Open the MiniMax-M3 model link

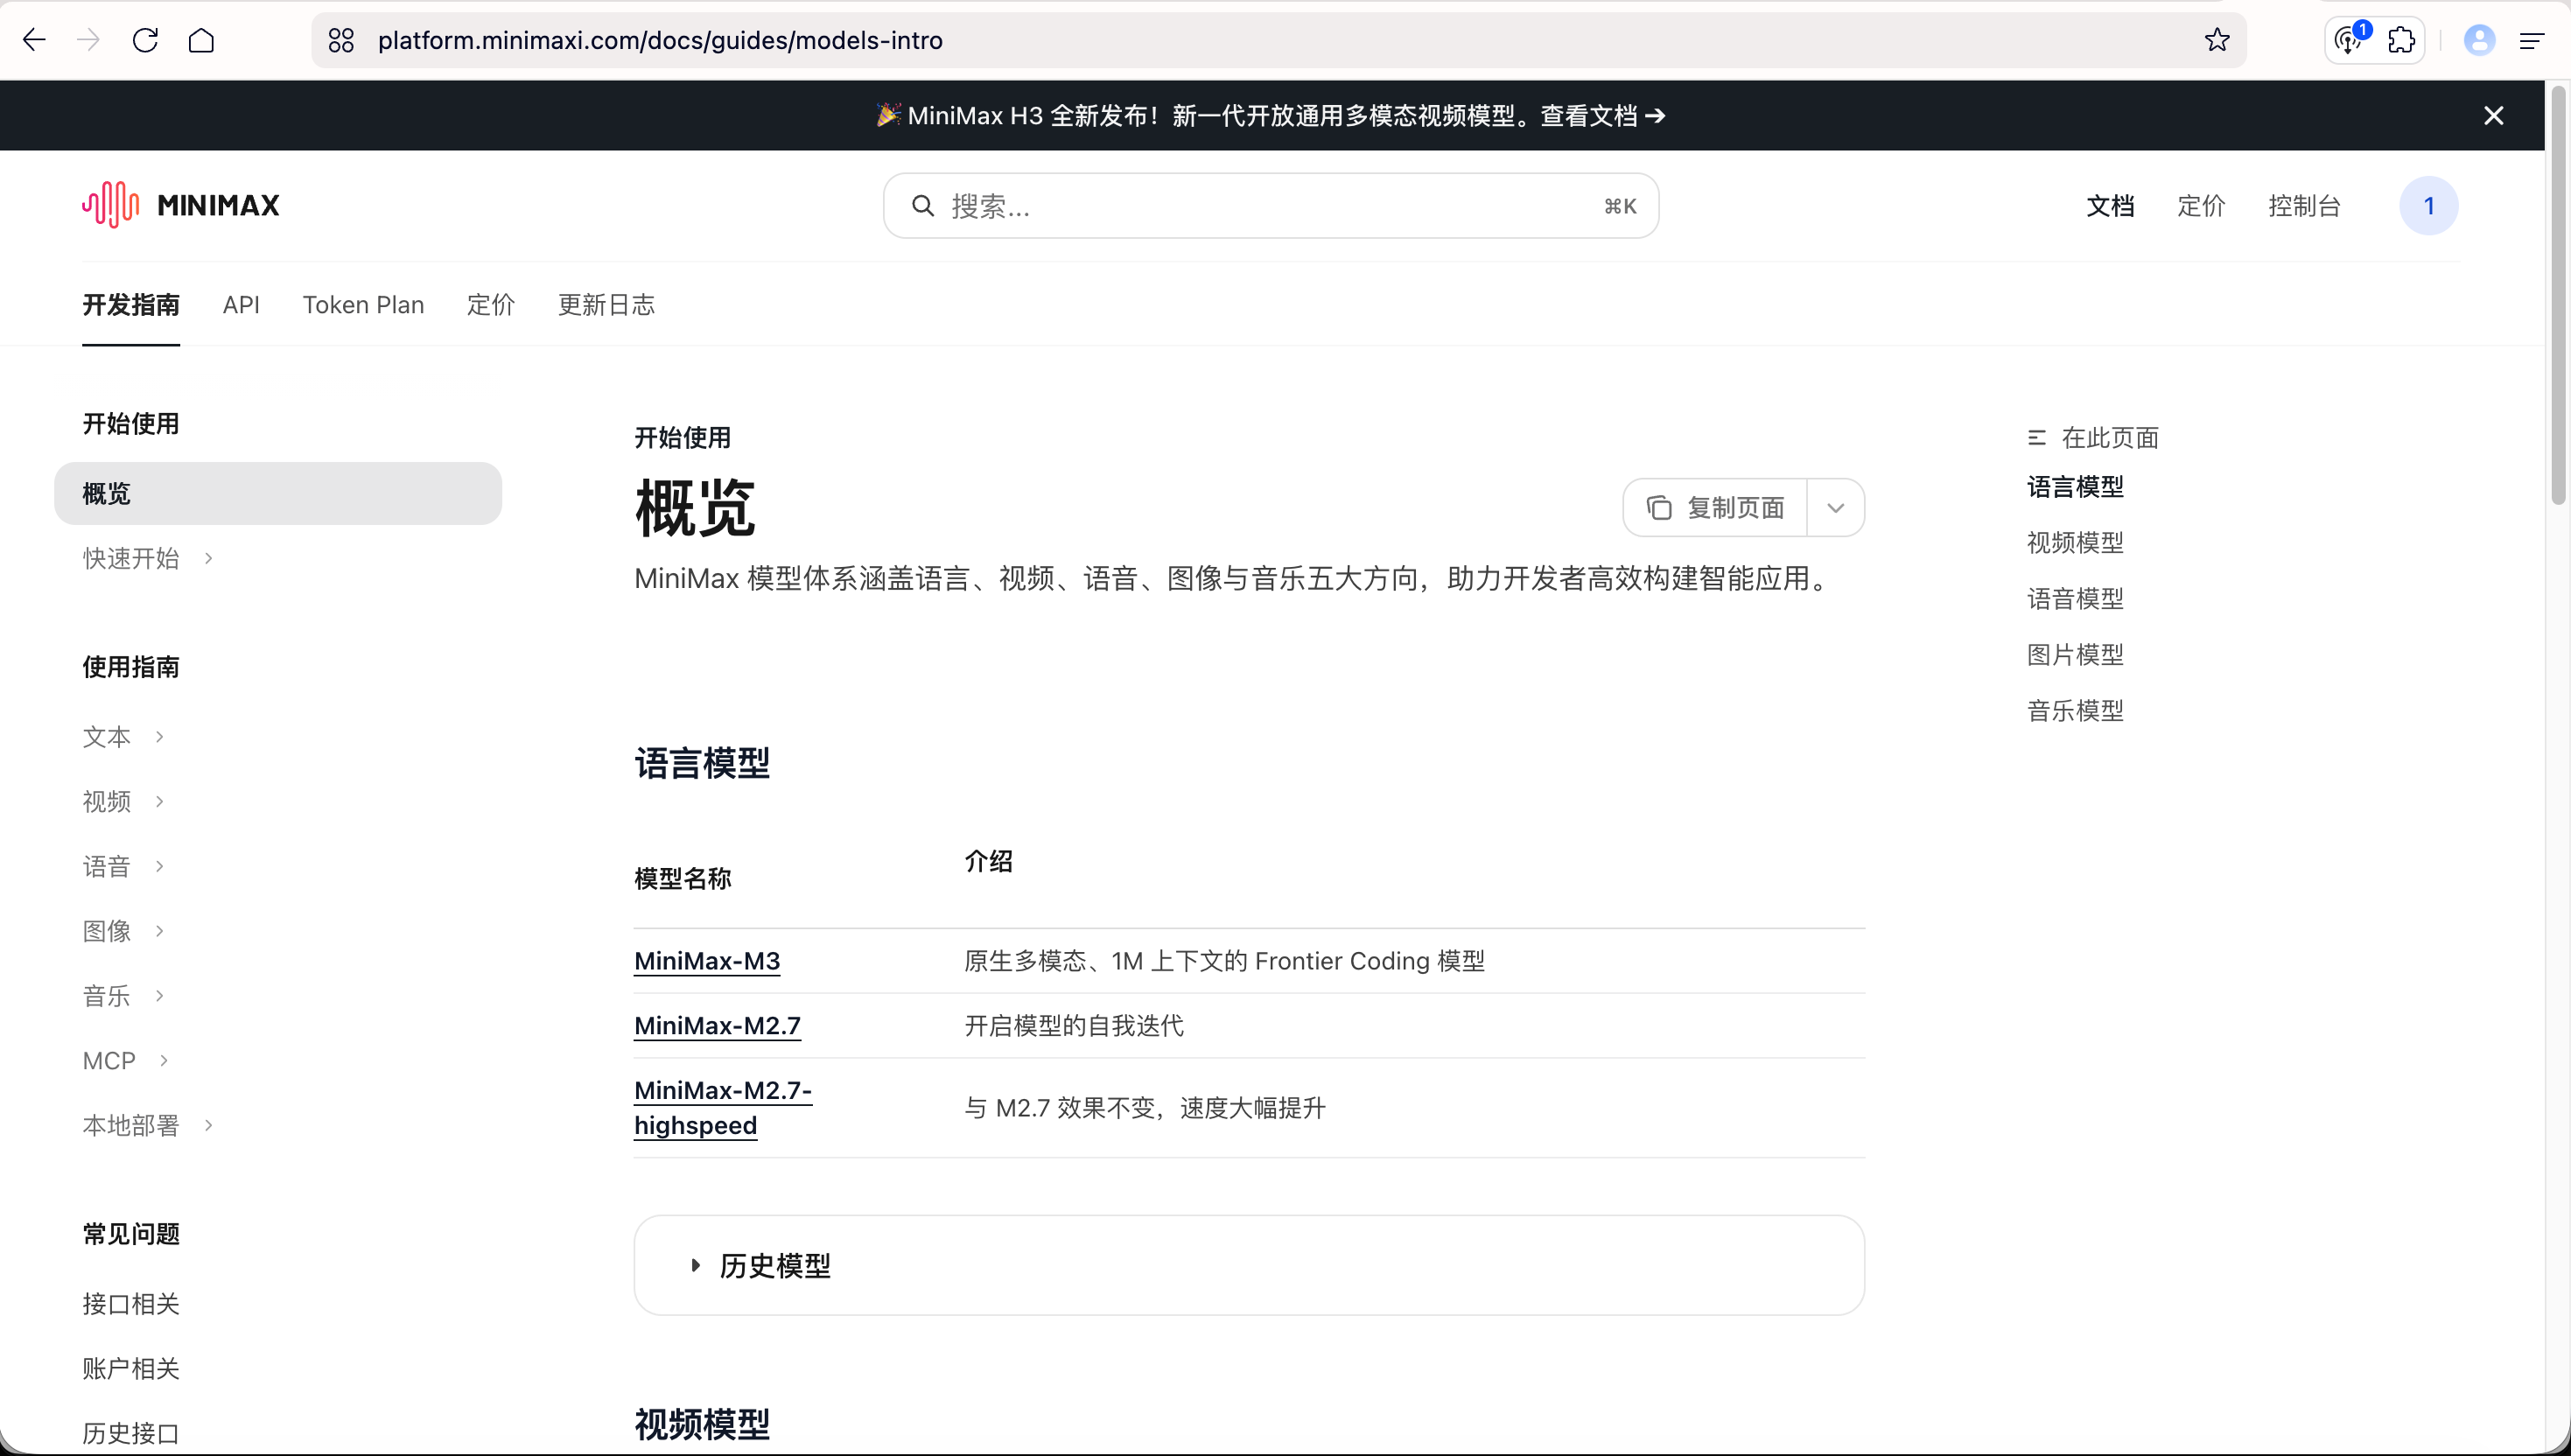(x=707, y=961)
